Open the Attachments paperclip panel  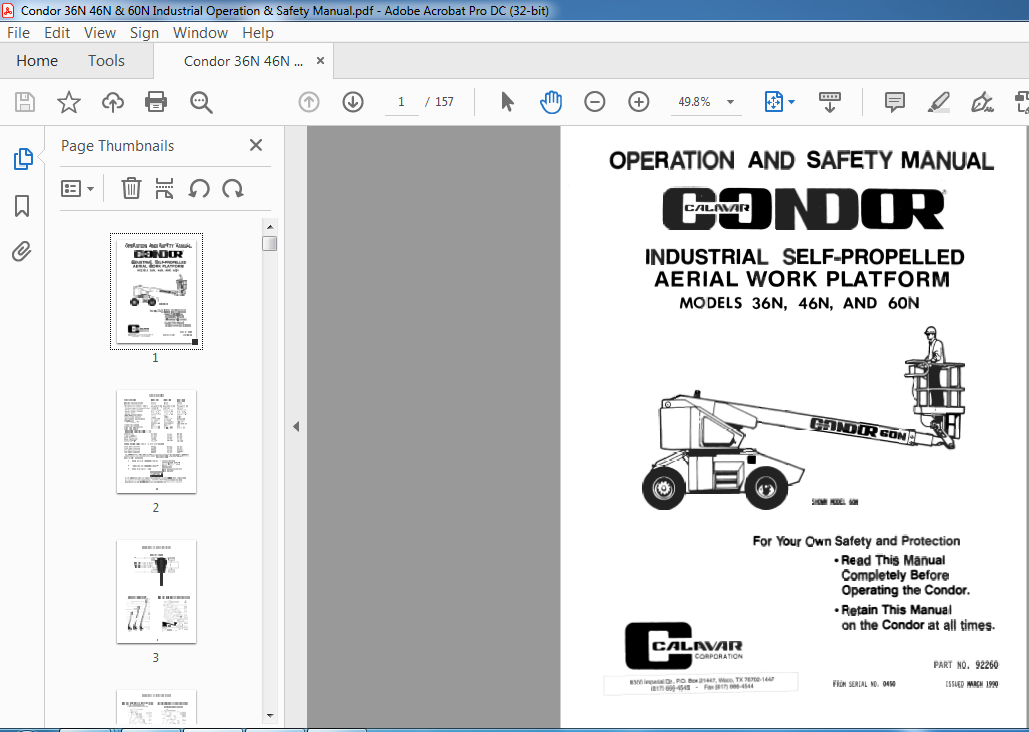tap(22, 251)
